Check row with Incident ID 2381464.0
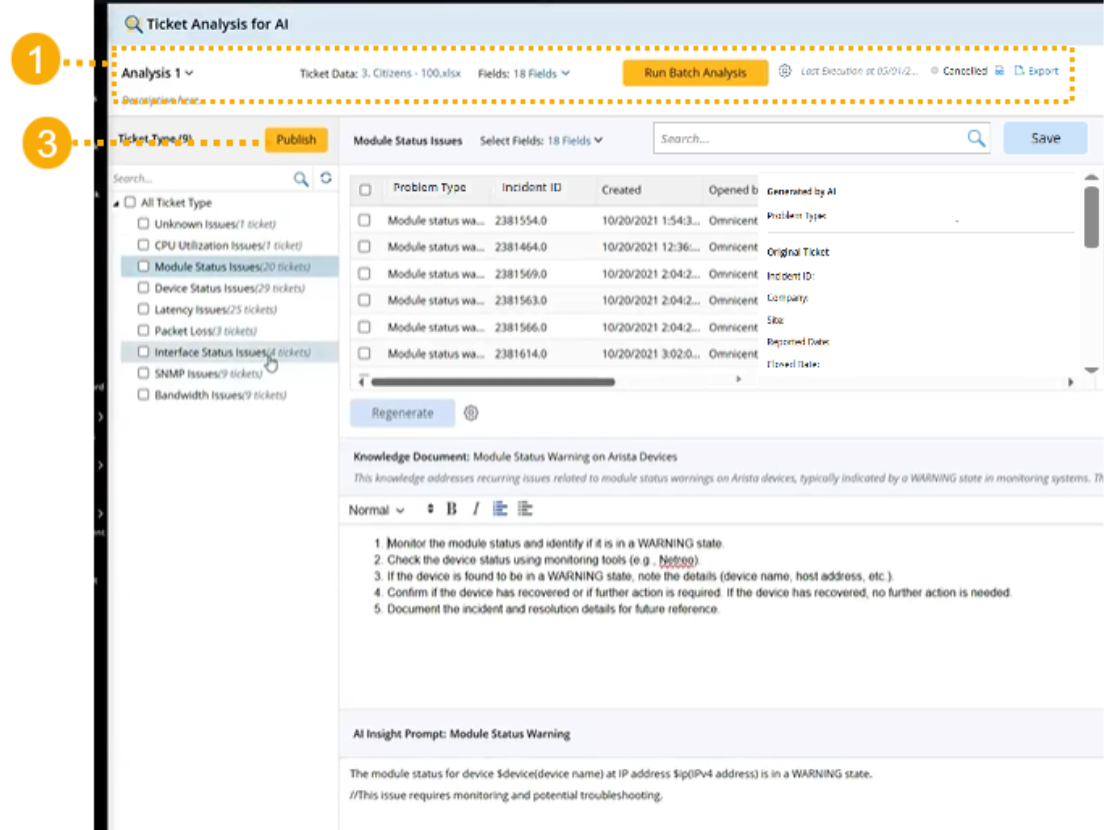1104x830 pixels. [364, 246]
